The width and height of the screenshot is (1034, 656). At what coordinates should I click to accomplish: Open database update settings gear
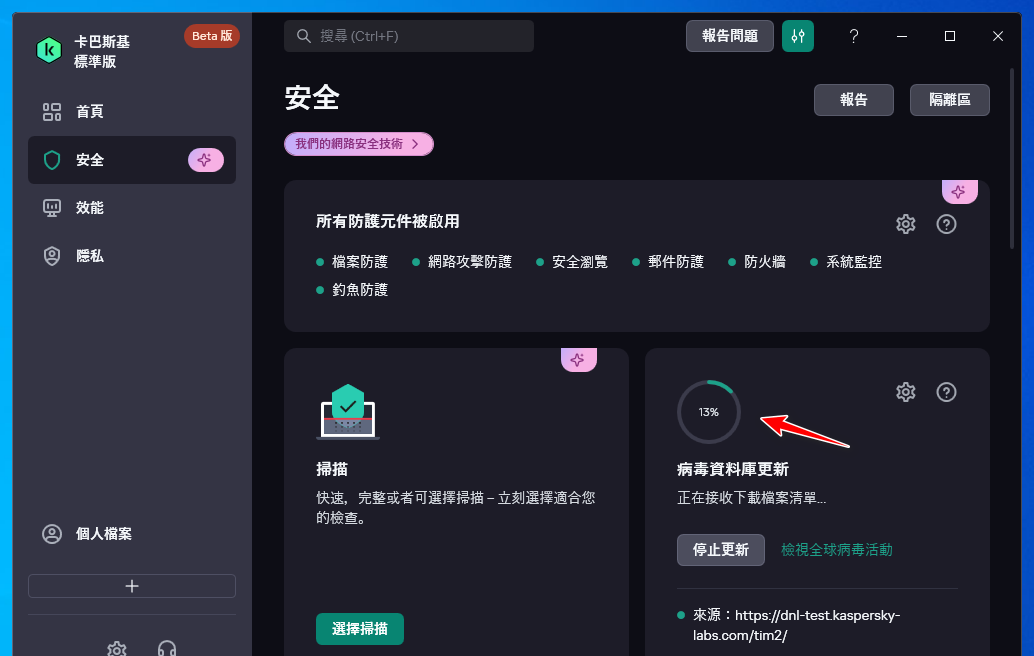point(905,392)
